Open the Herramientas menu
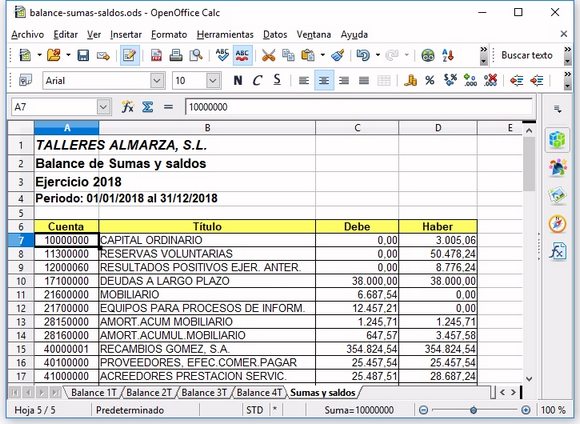Screen dimensions: 580x424 [225, 34]
